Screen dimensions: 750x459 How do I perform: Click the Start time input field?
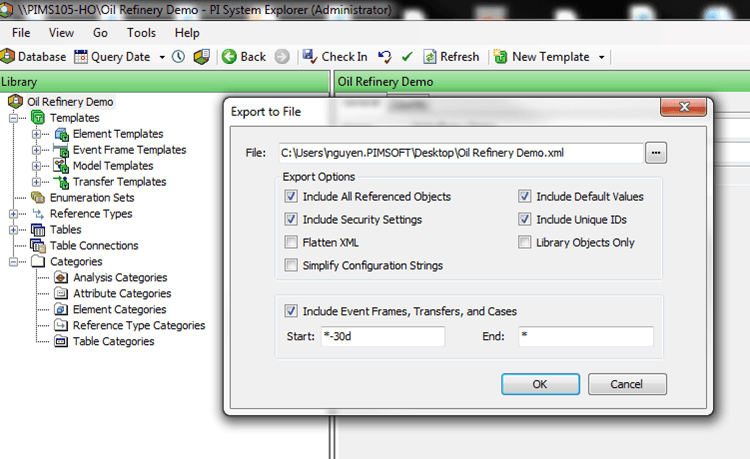(383, 336)
